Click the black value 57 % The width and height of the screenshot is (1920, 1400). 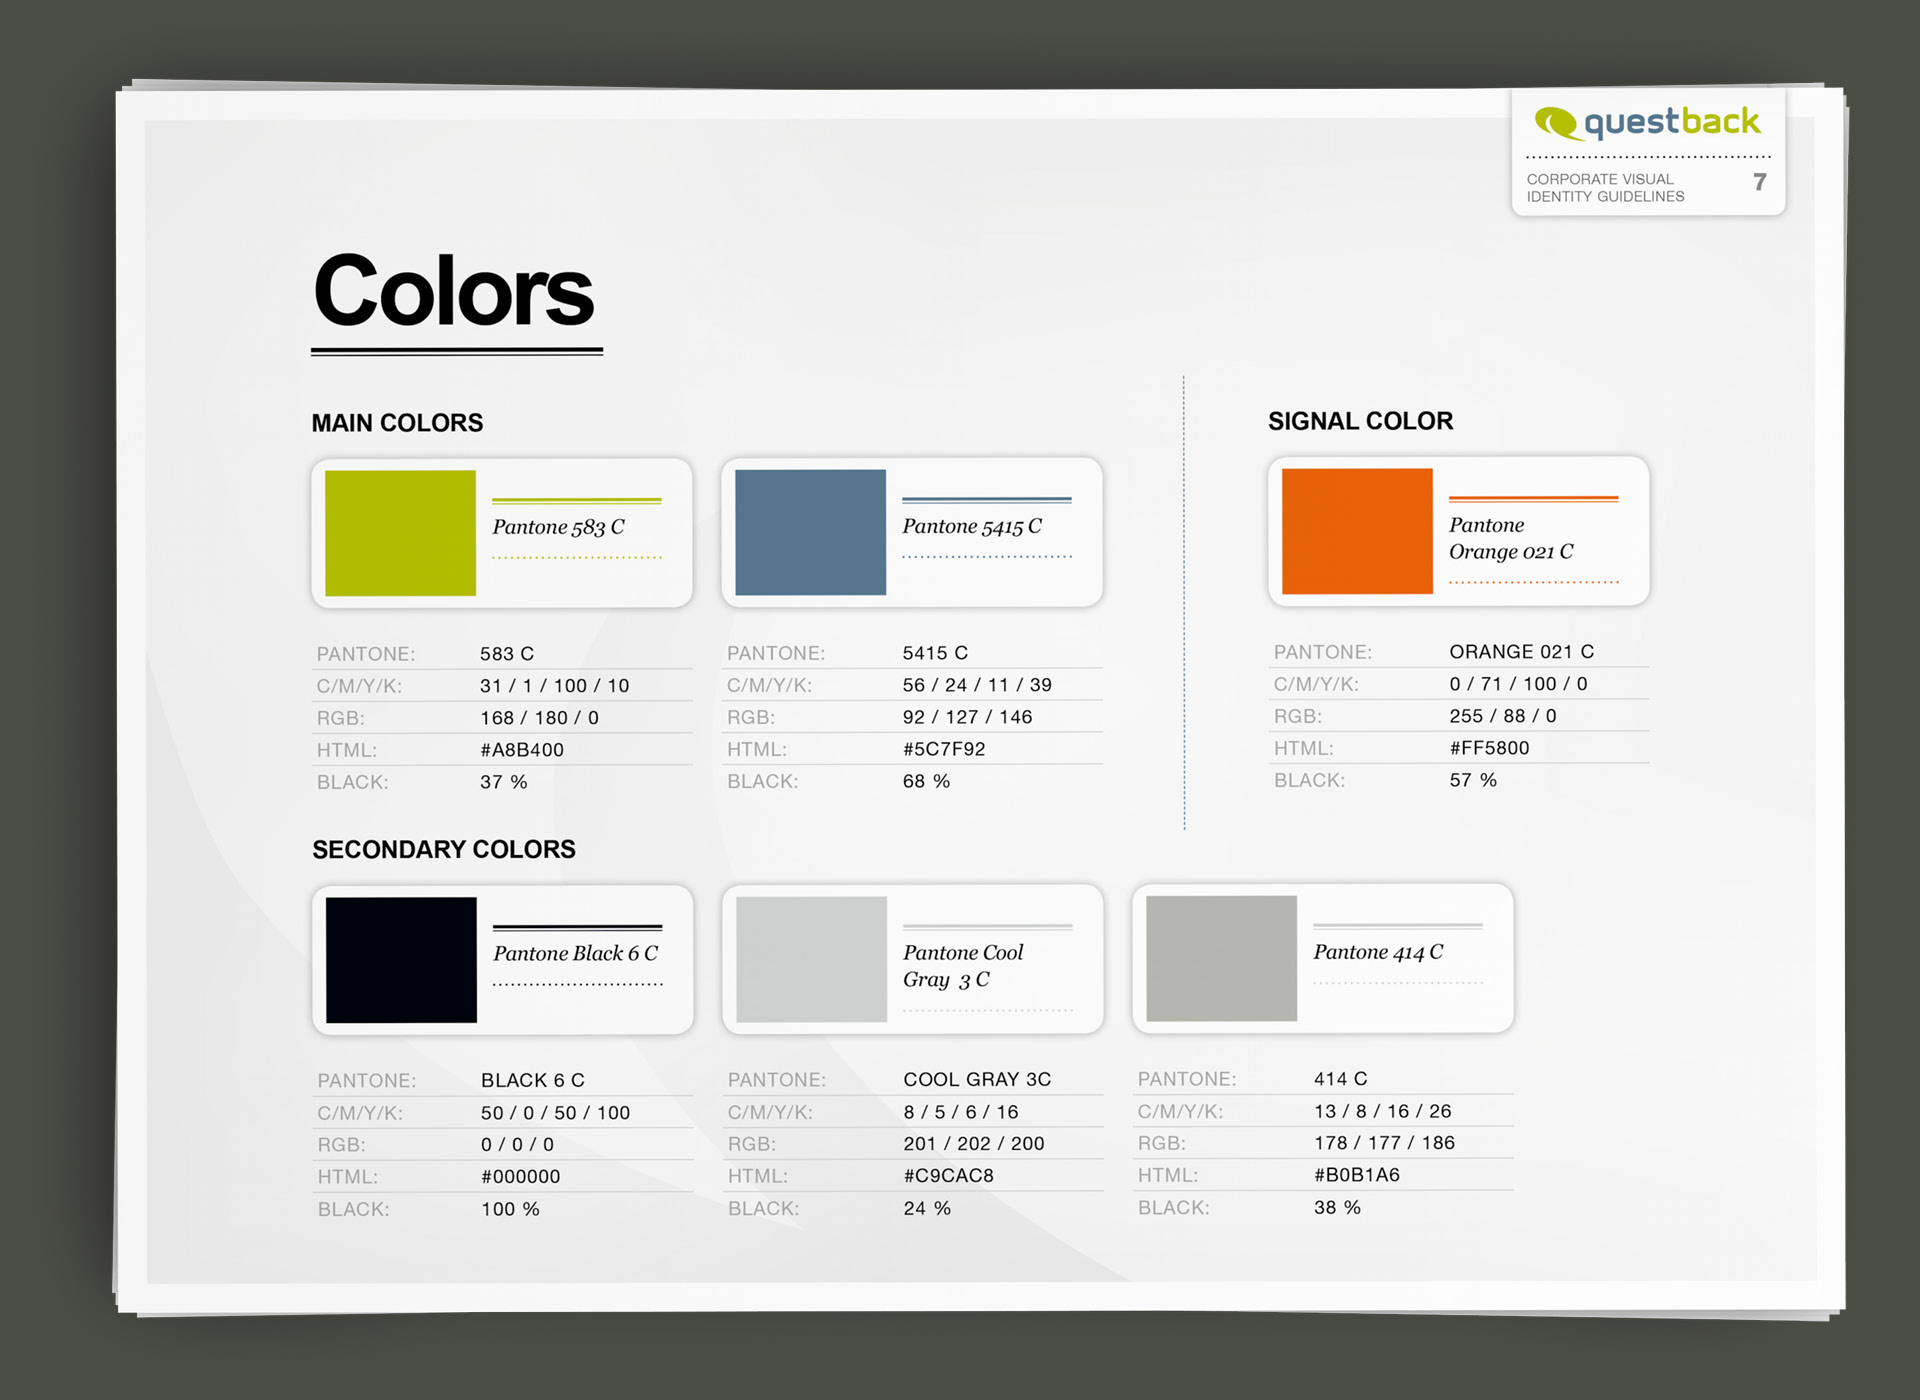1474,780
